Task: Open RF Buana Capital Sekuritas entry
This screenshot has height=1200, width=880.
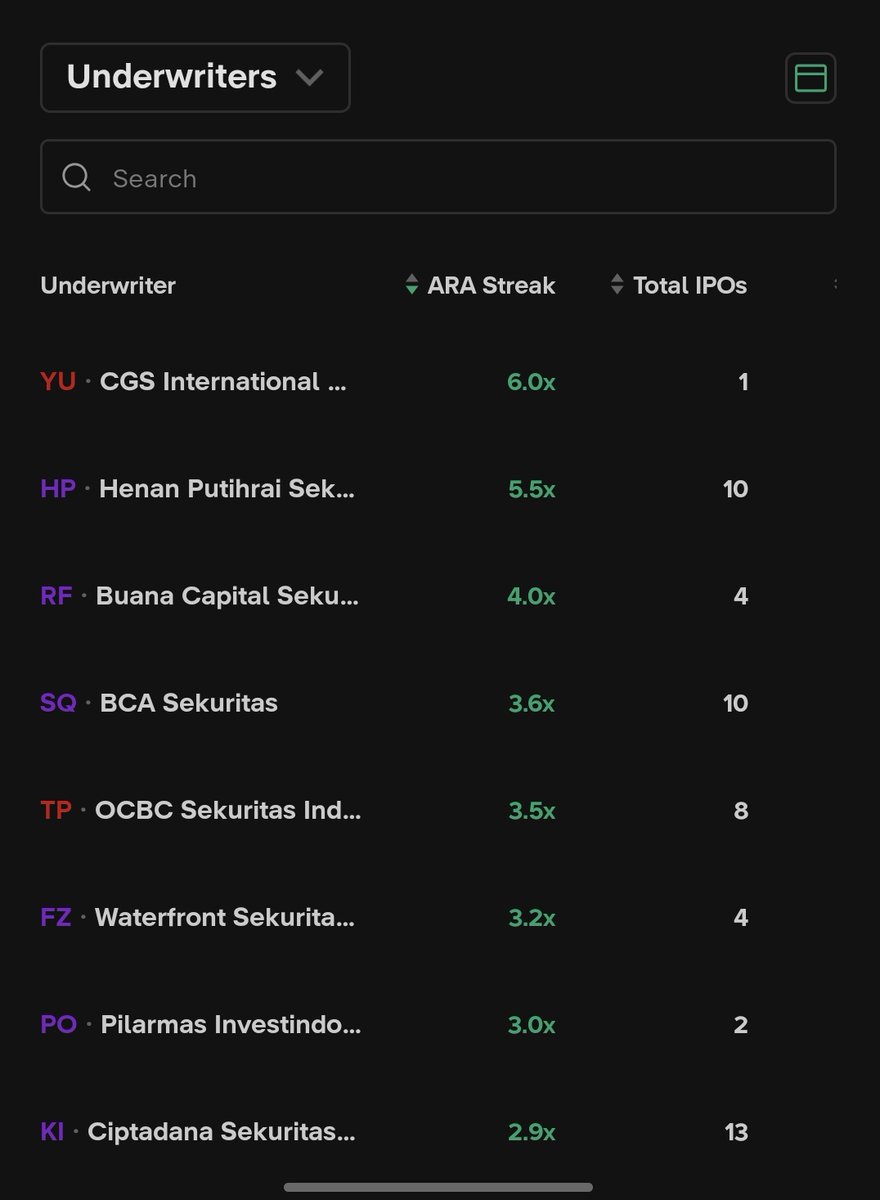Action: pos(438,595)
